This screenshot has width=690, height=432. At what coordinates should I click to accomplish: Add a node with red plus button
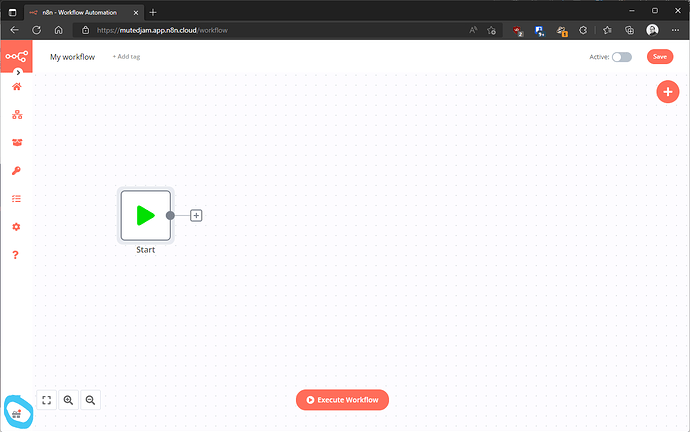[668, 92]
